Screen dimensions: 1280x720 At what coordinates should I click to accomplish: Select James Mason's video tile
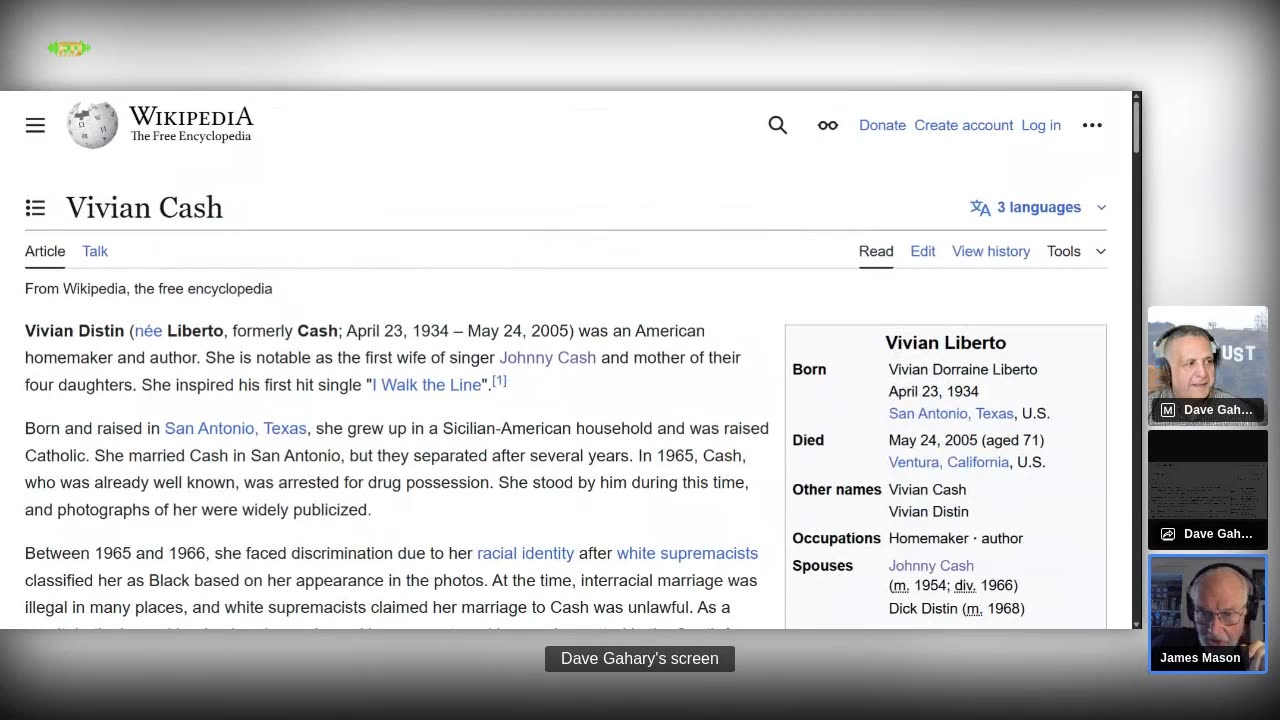[x=1208, y=614]
